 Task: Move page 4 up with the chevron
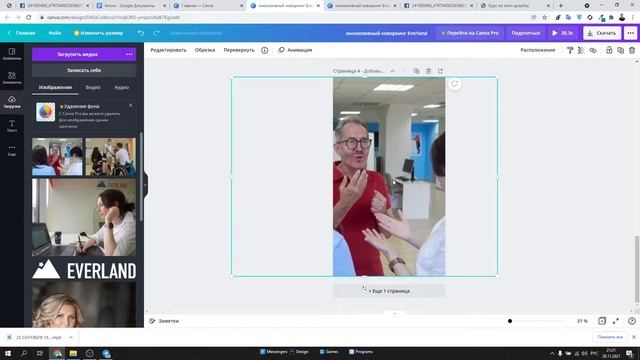[x=393, y=71]
